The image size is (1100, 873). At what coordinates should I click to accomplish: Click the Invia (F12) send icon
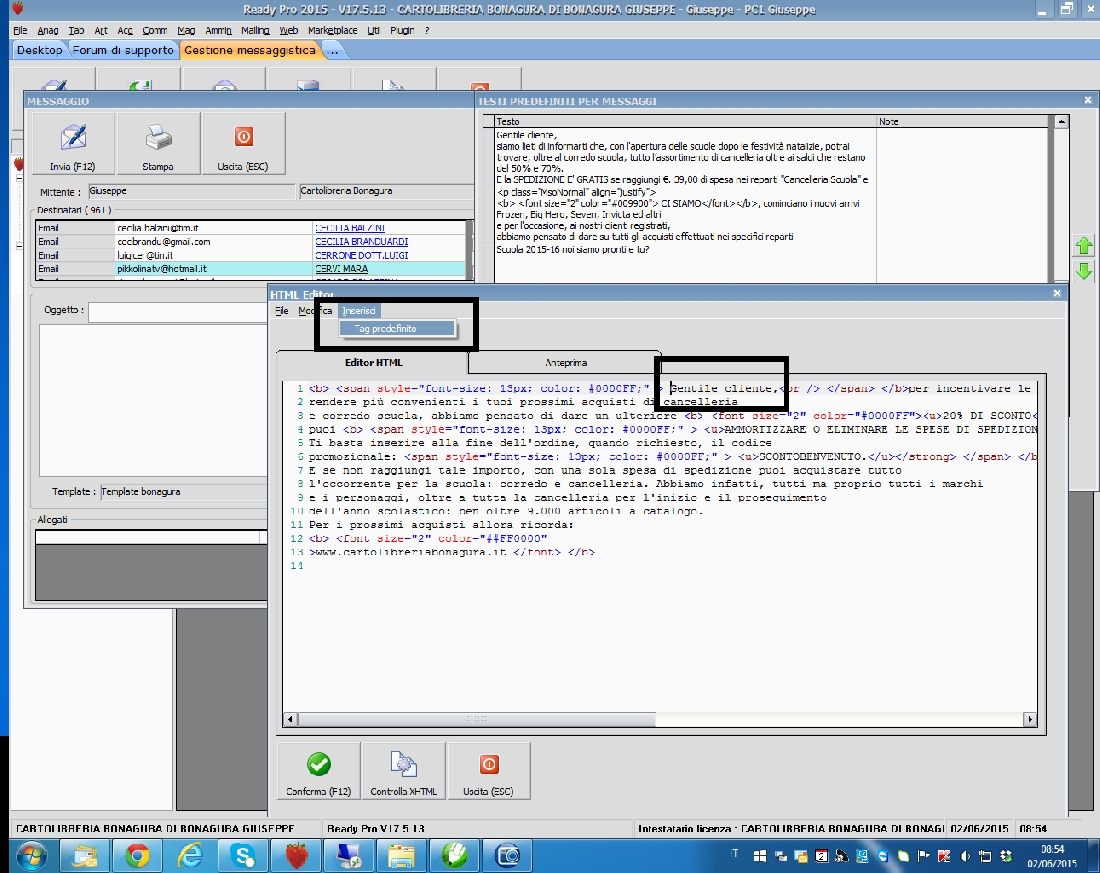(73, 138)
